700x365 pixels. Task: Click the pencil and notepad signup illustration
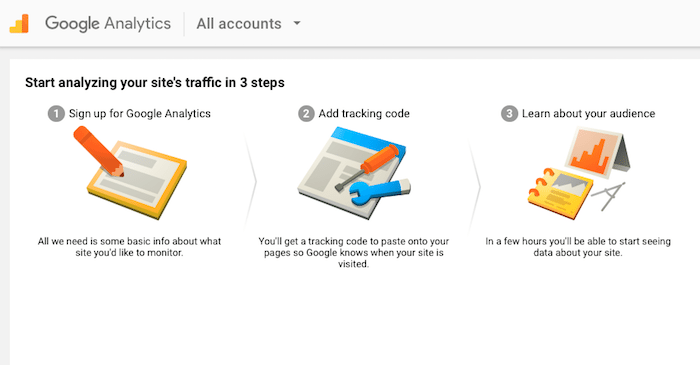pyautogui.click(x=130, y=172)
